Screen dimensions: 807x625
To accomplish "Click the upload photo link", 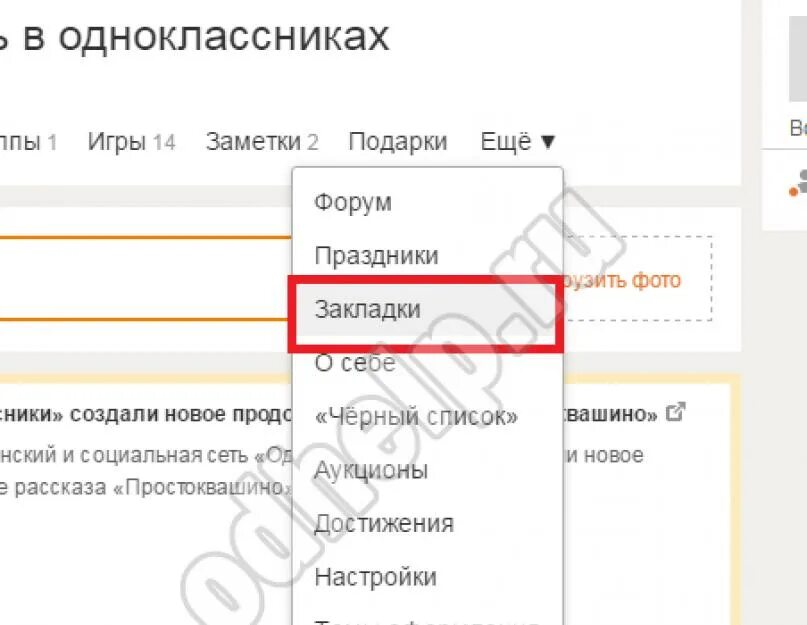I will pyautogui.click(x=622, y=281).
